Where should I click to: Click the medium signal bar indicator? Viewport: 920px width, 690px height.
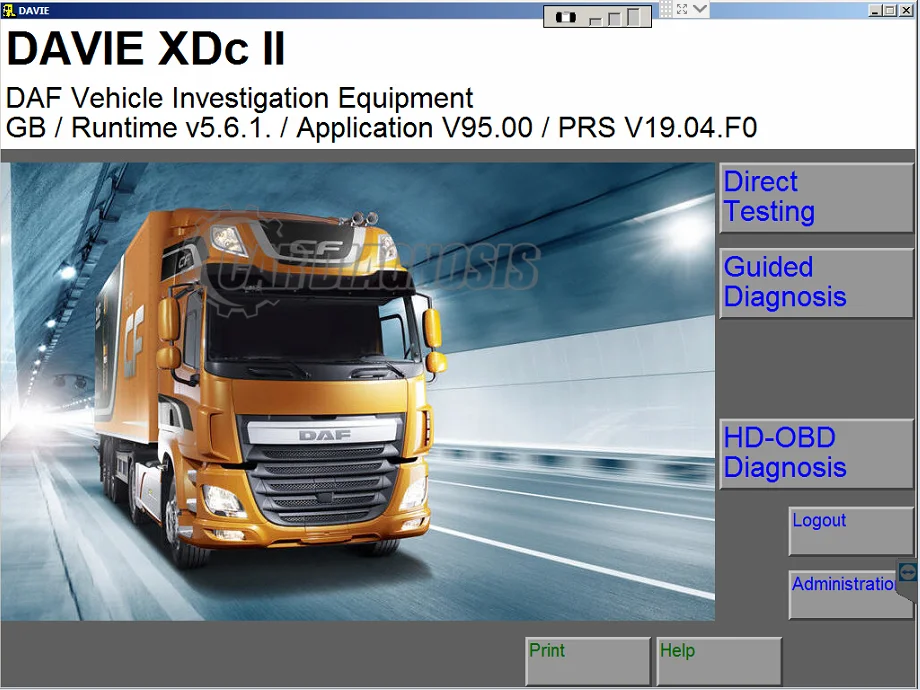[x=614, y=19]
